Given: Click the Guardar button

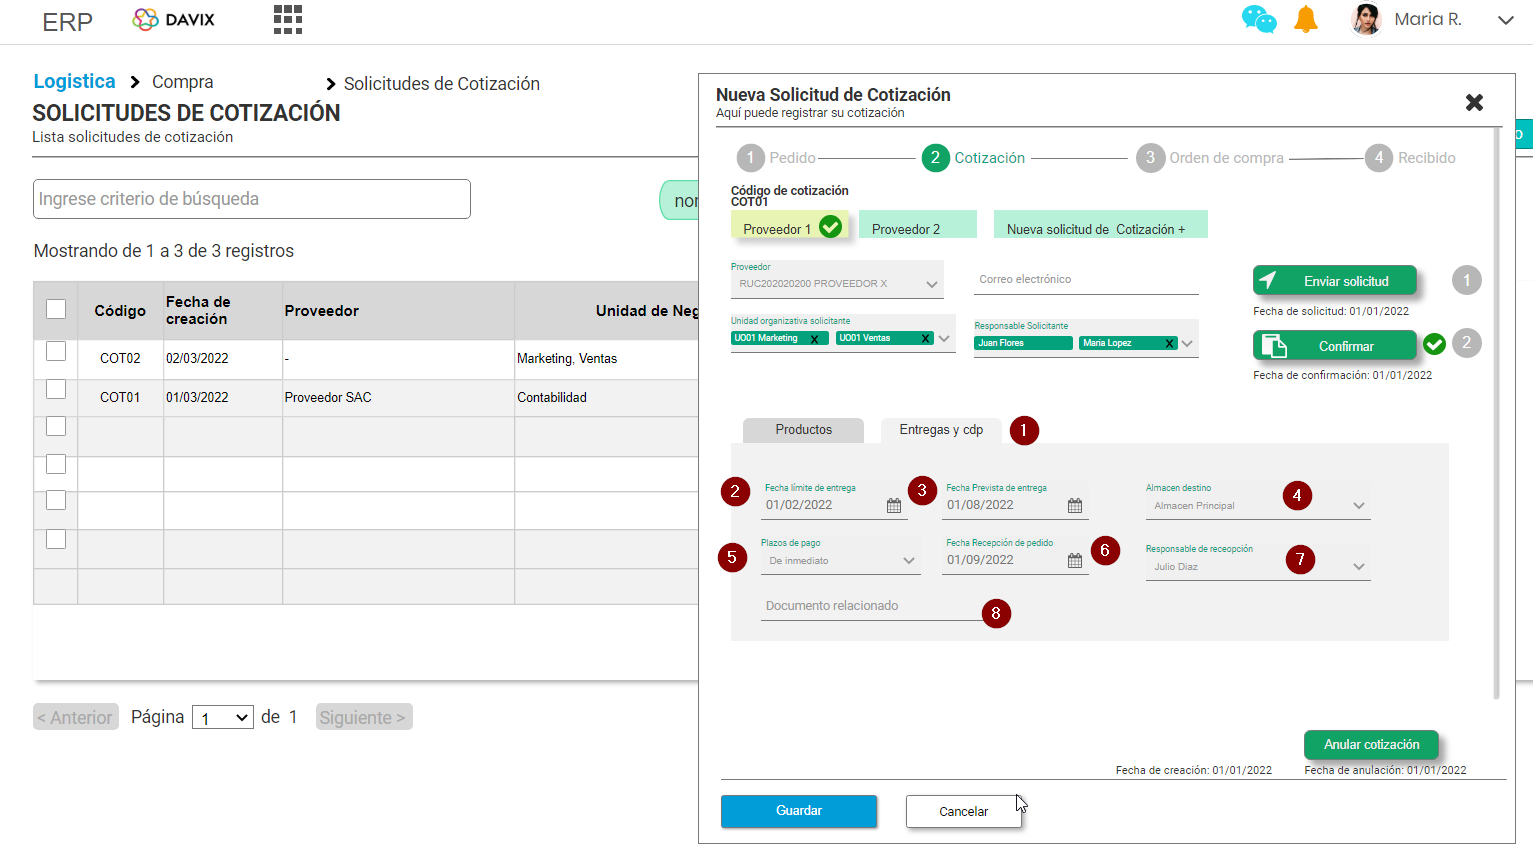Looking at the screenshot, I should click(798, 811).
